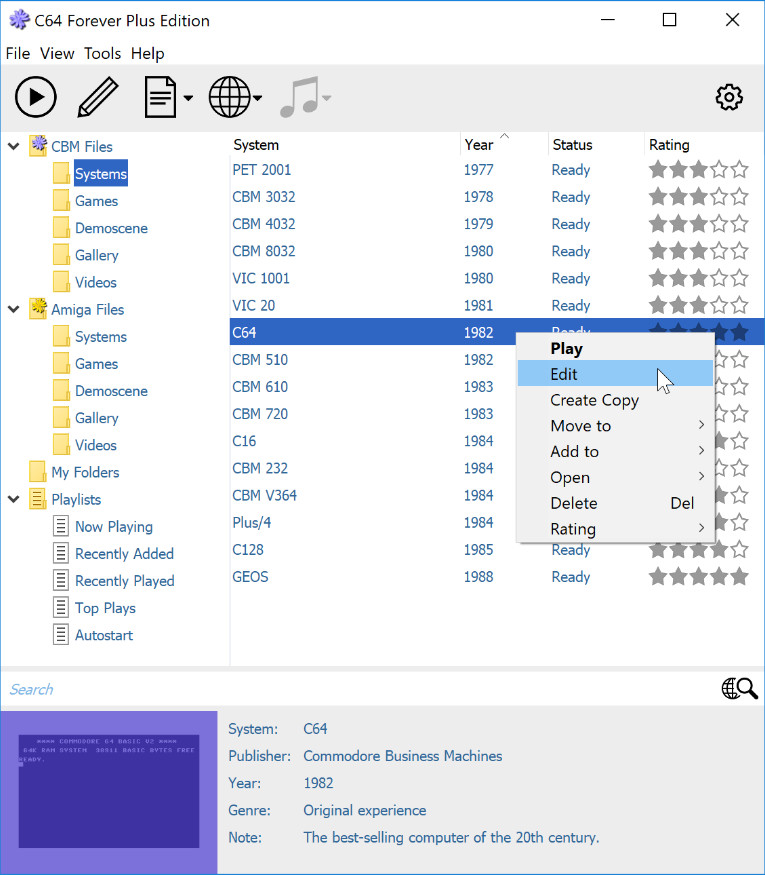This screenshot has width=765, height=875.
Task: Select the CBM V364 system row
Action: pyautogui.click(x=373, y=495)
